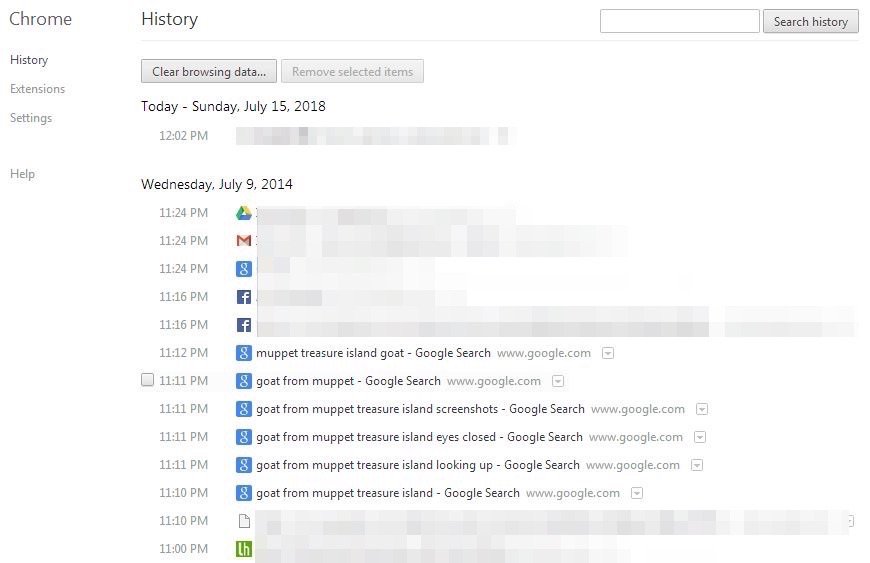Open goat from muppet Google Search link

coord(348,381)
